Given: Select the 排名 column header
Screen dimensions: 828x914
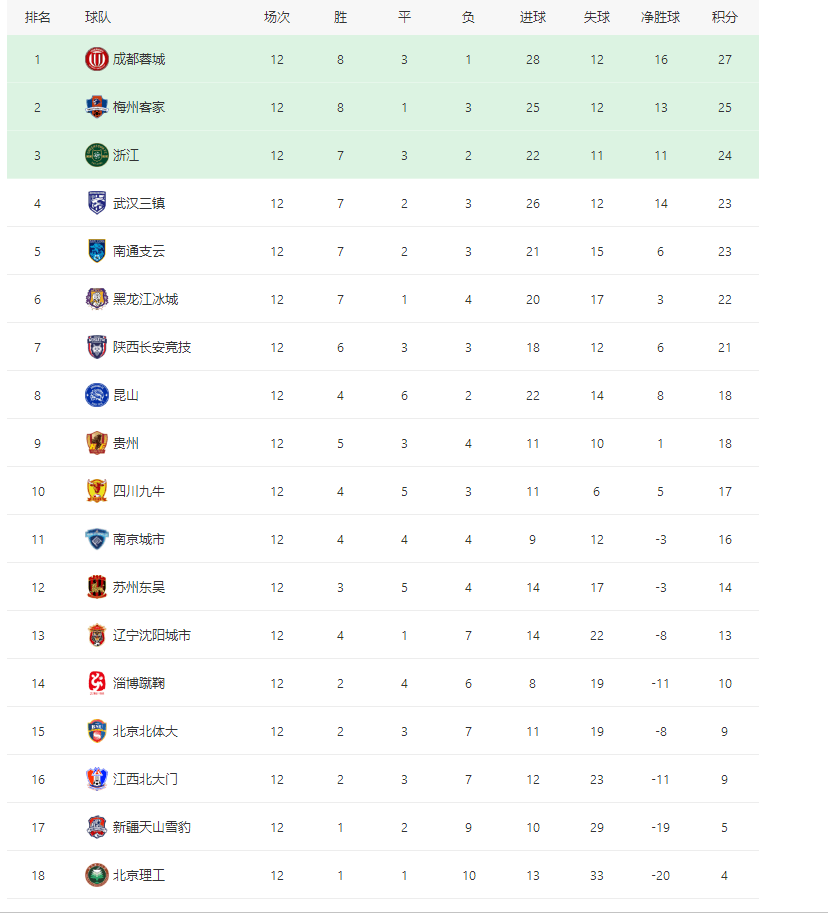Looking at the screenshot, I should (38, 17).
